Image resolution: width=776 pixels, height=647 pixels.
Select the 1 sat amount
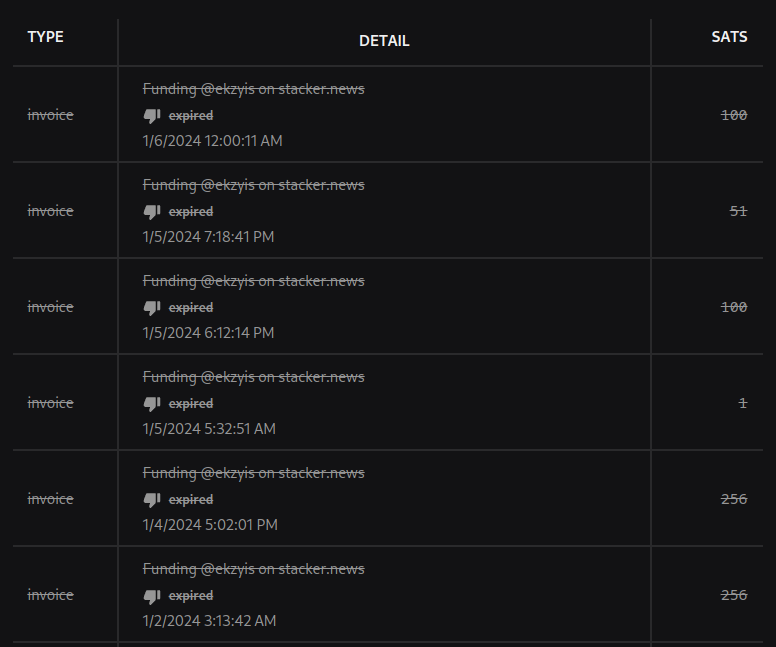[742, 403]
